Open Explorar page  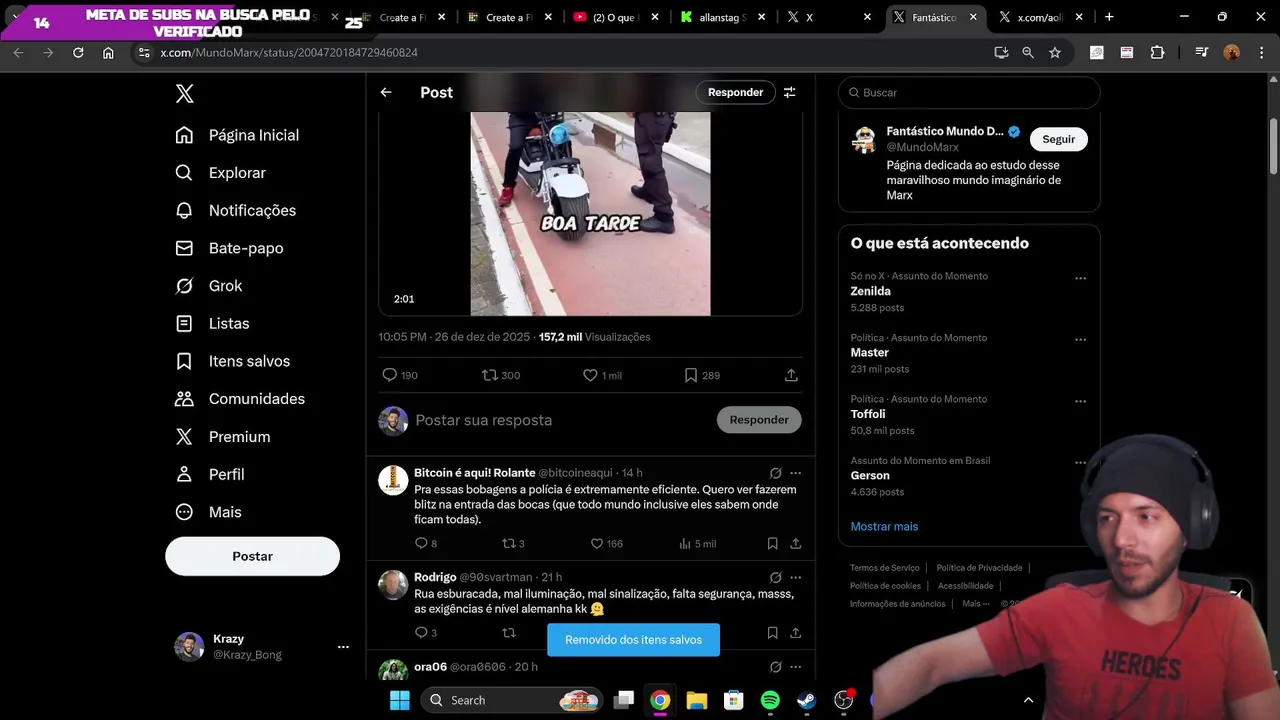coord(220,173)
